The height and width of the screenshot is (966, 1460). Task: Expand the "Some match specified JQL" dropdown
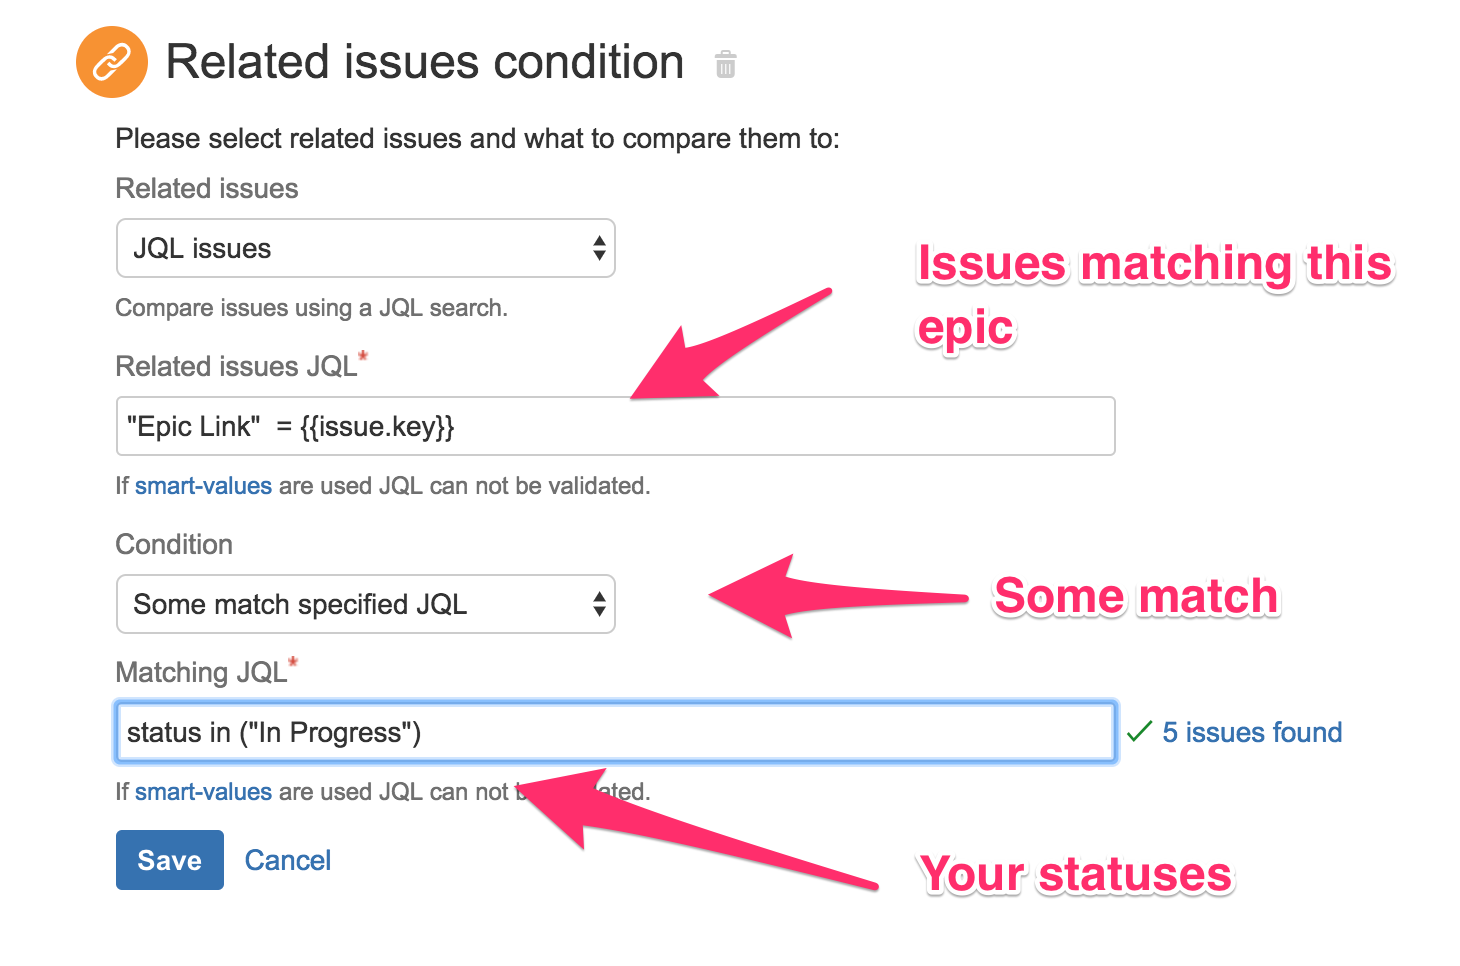366,604
